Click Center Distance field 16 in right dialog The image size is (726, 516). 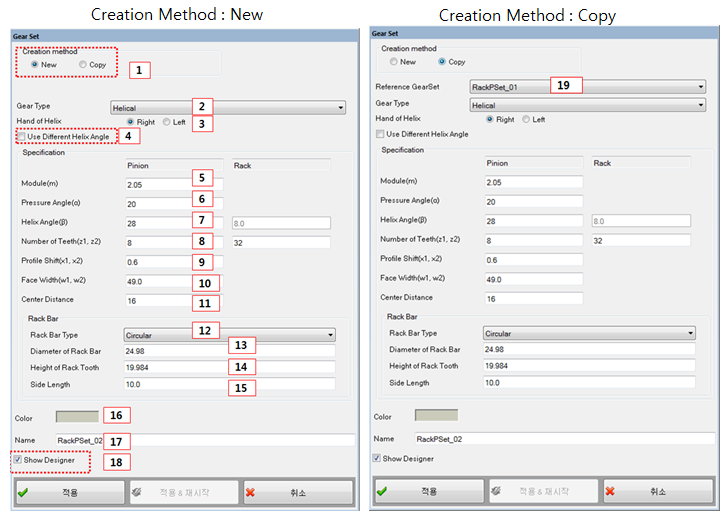click(x=533, y=299)
